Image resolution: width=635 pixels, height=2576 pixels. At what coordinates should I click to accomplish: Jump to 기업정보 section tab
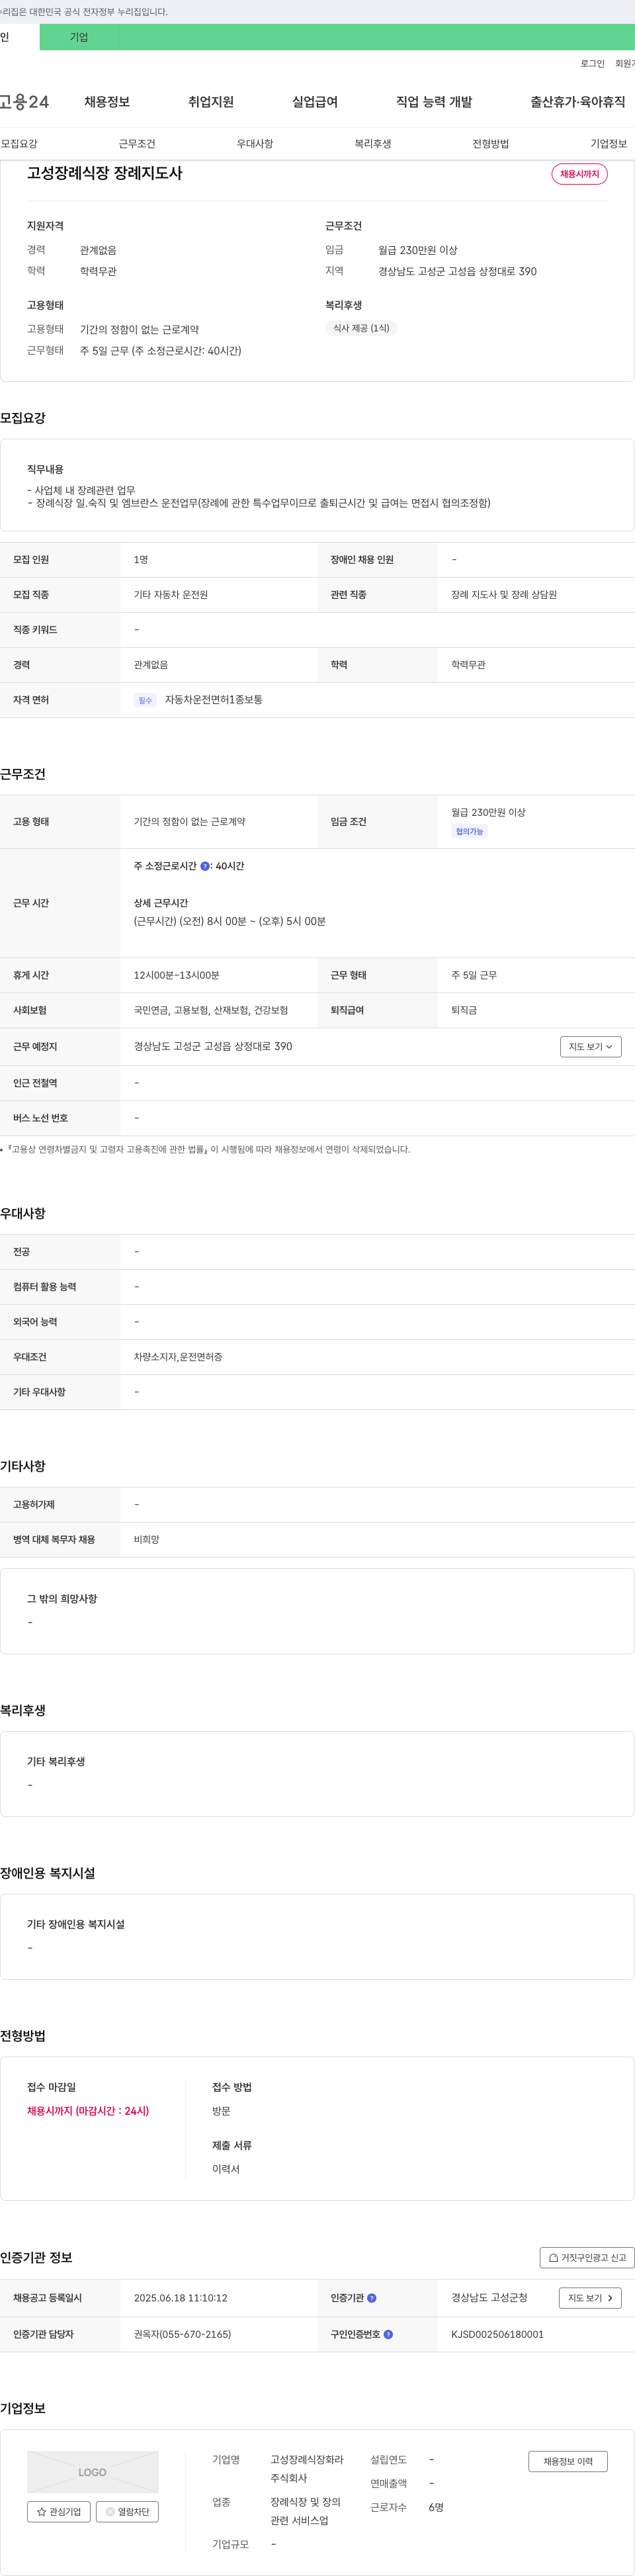(609, 144)
